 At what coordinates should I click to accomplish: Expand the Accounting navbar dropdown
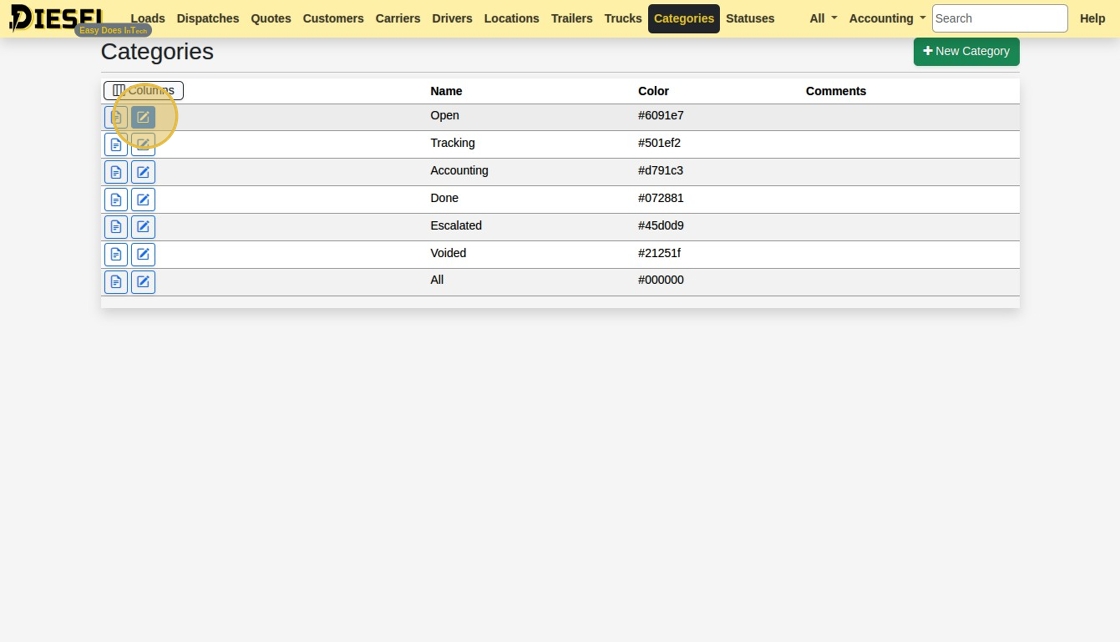tap(886, 19)
